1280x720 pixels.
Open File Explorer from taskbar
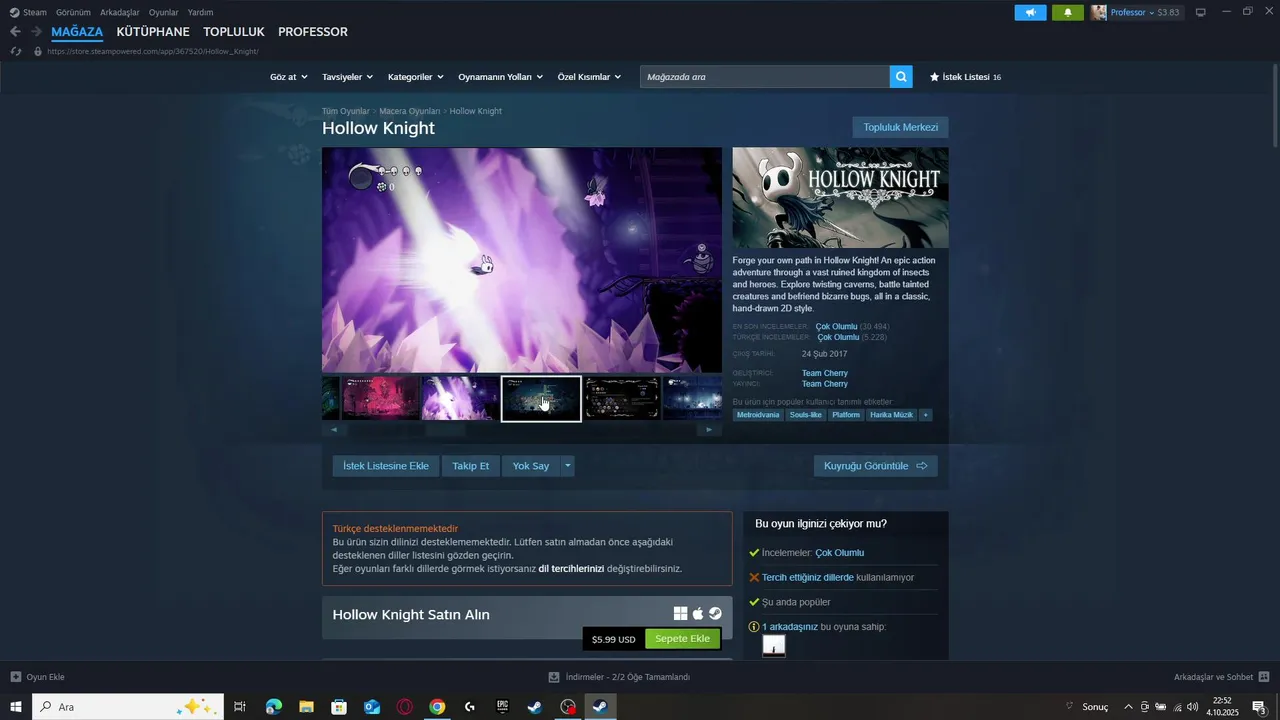coord(306,707)
